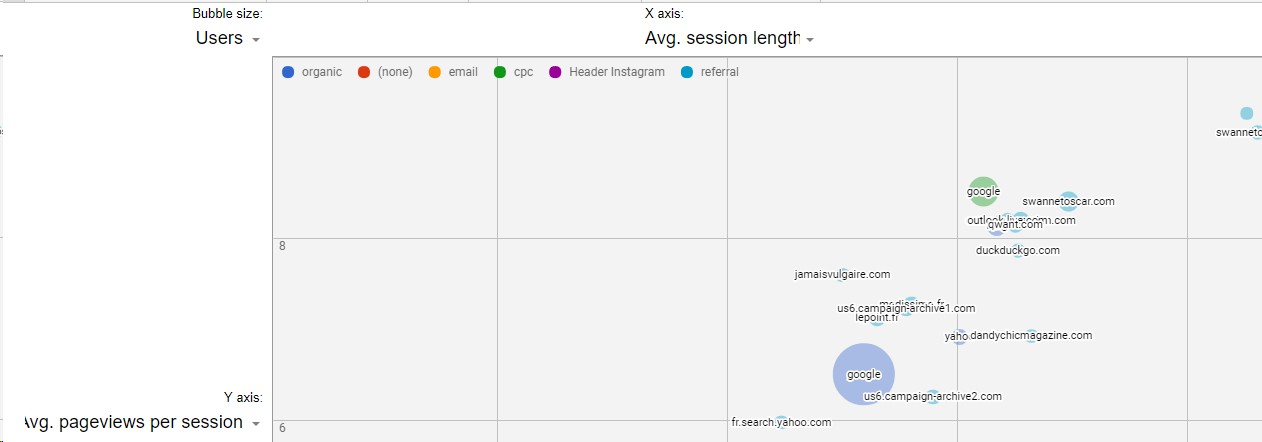Screen dimensions: 1262x442
Task: Open the X axis Avg. session length dropdown
Action: pyautogui.click(x=729, y=38)
